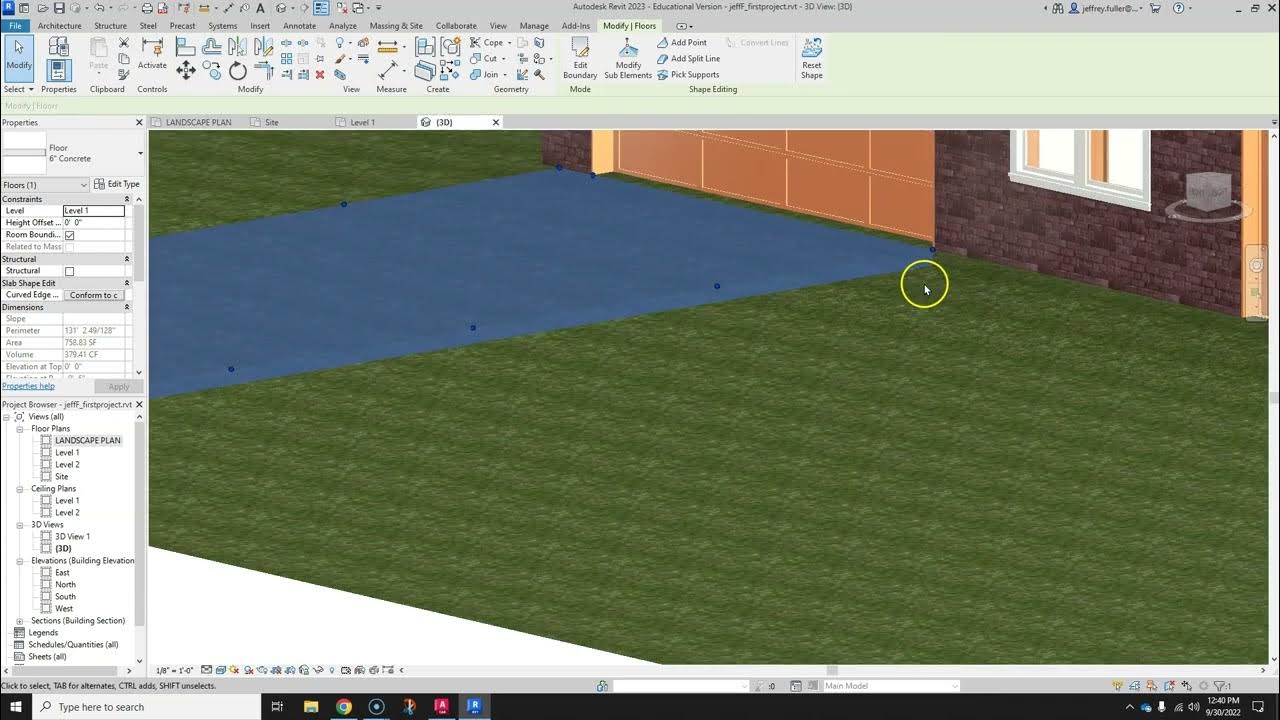Click the Windows Start button
Image resolution: width=1280 pixels, height=720 pixels.
16,707
